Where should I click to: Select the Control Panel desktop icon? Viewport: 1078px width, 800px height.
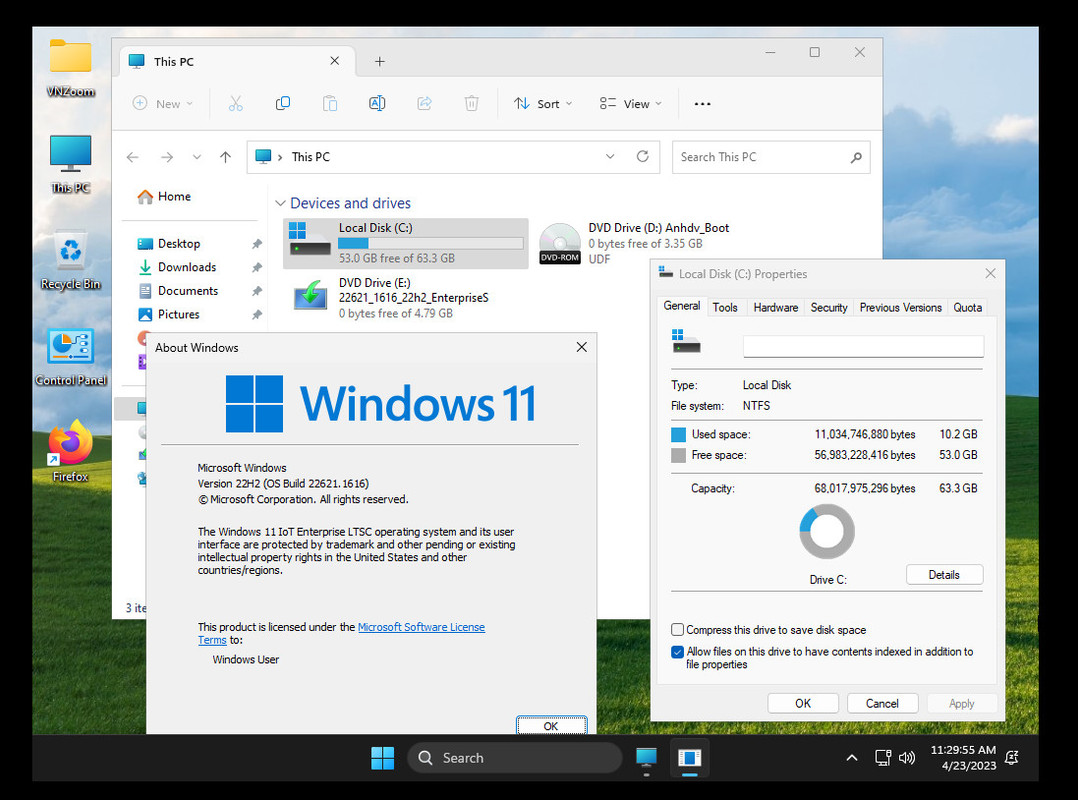pyautogui.click(x=71, y=357)
